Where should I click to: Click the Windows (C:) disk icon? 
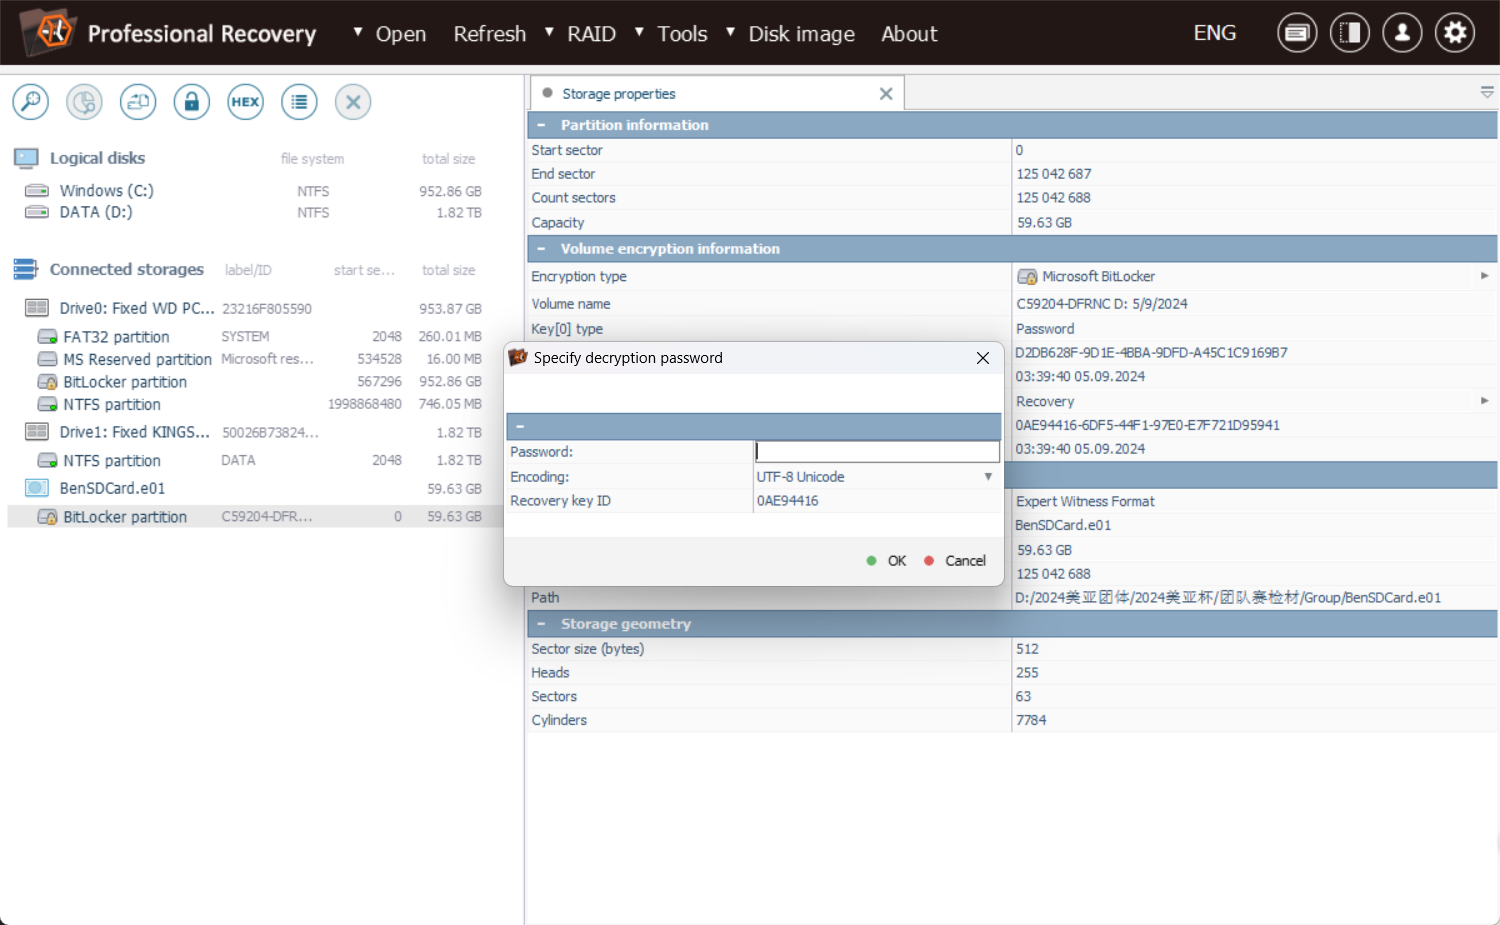pos(37,191)
